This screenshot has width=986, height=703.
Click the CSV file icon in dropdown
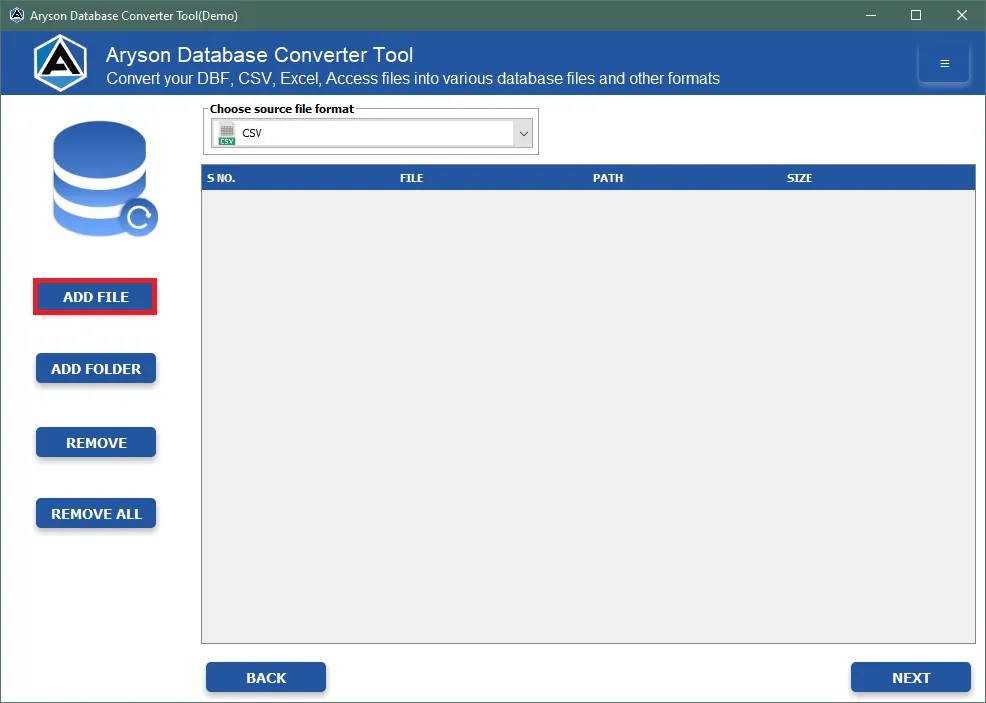pyautogui.click(x=226, y=133)
